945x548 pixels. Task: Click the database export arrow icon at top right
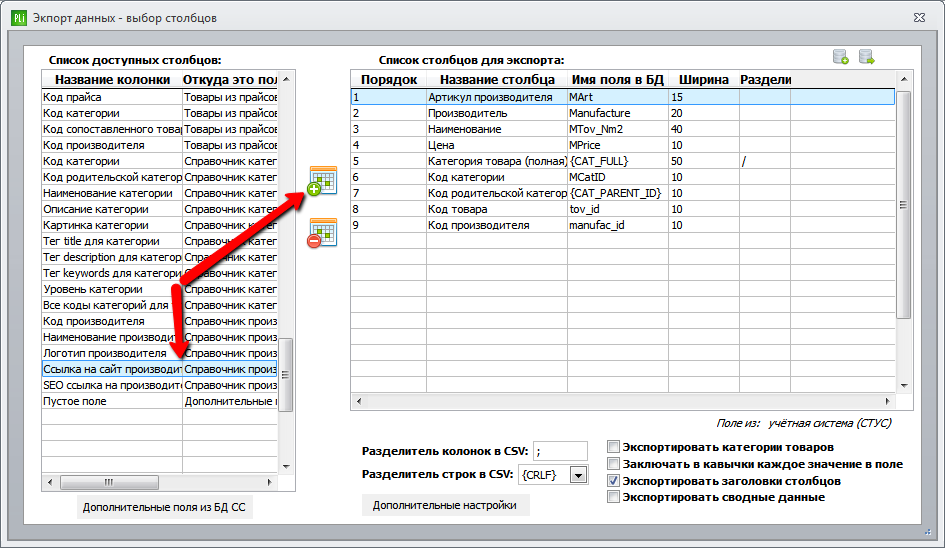[x=867, y=57]
